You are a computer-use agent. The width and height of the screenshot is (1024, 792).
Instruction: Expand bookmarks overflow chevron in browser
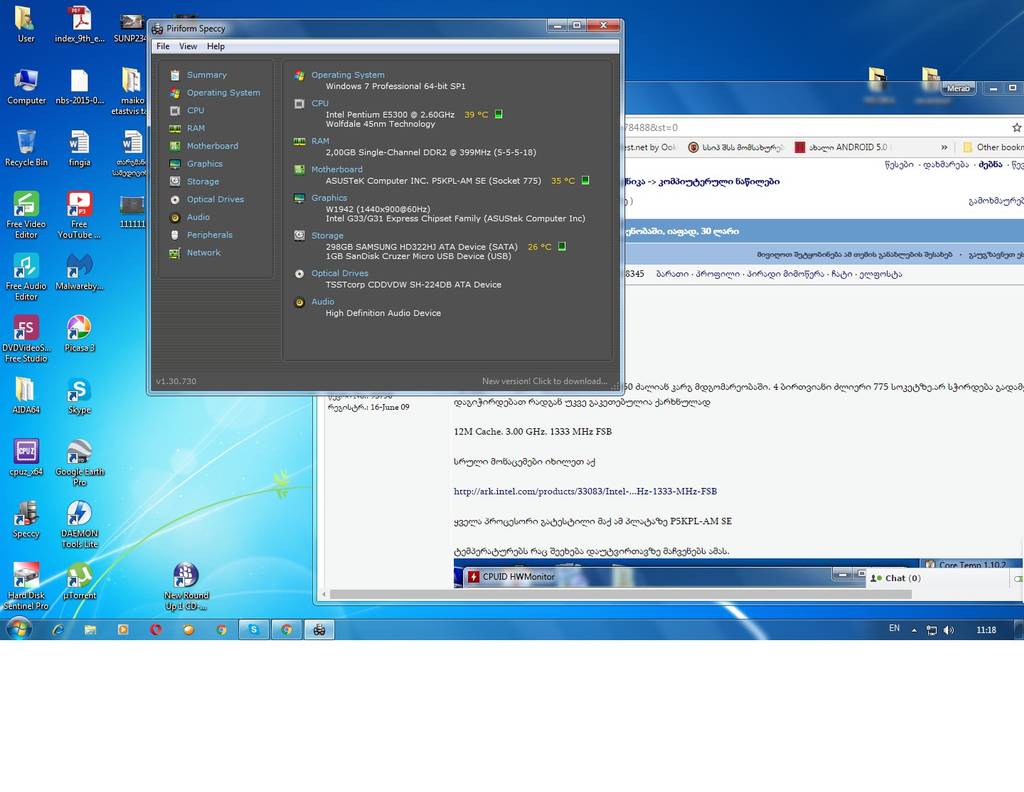(944, 148)
